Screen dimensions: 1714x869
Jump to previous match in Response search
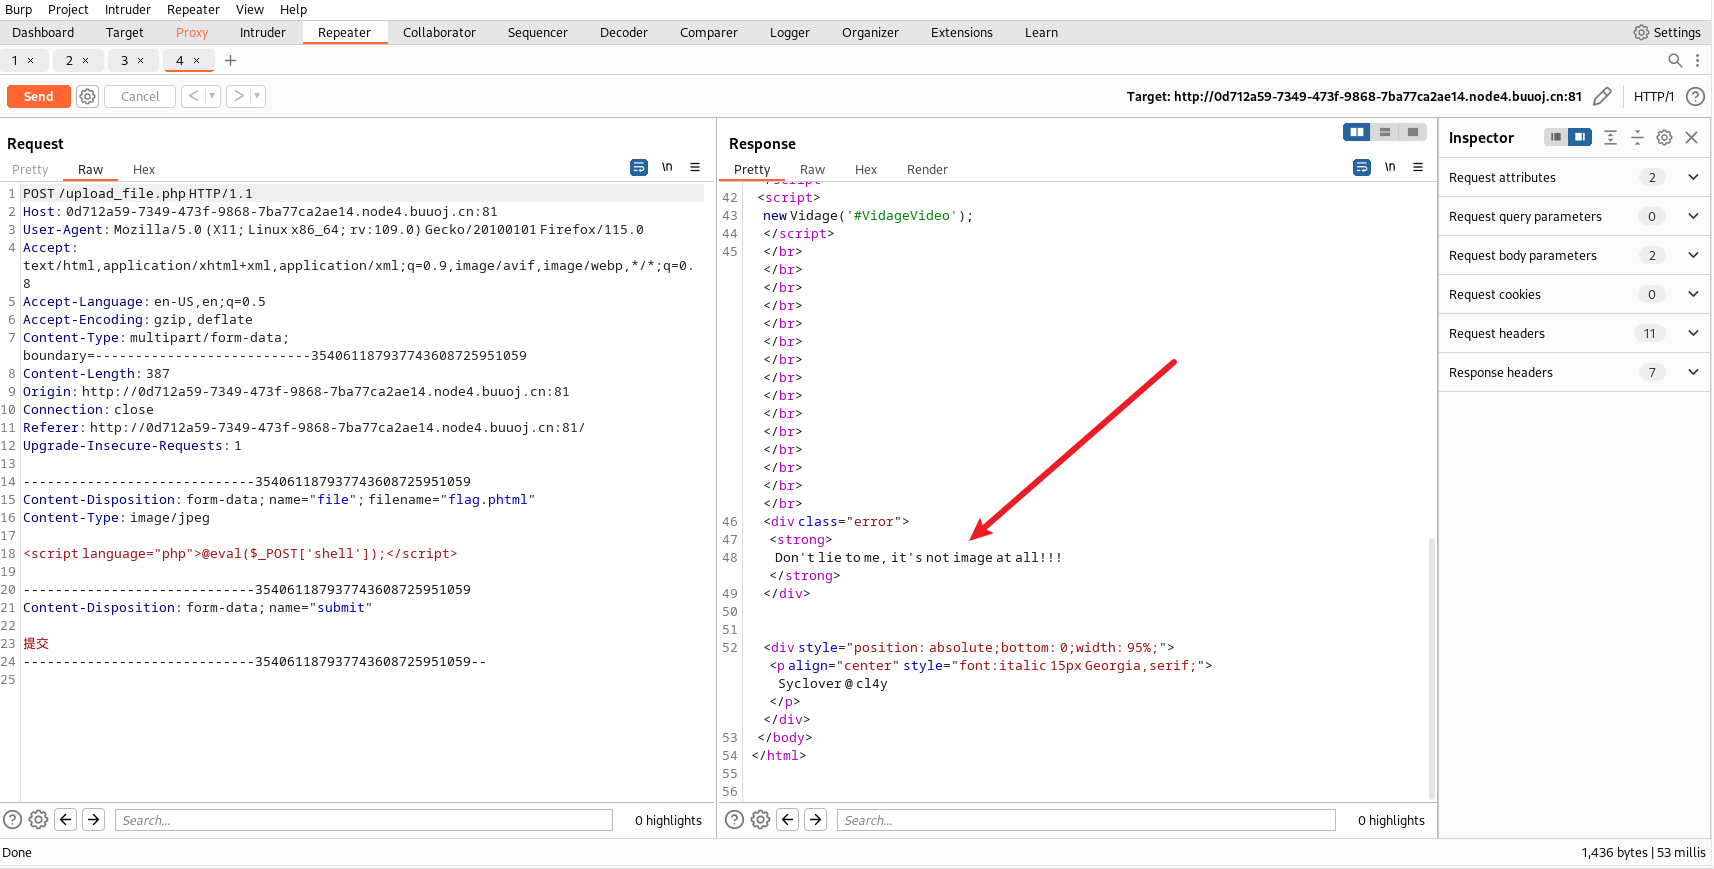788,820
